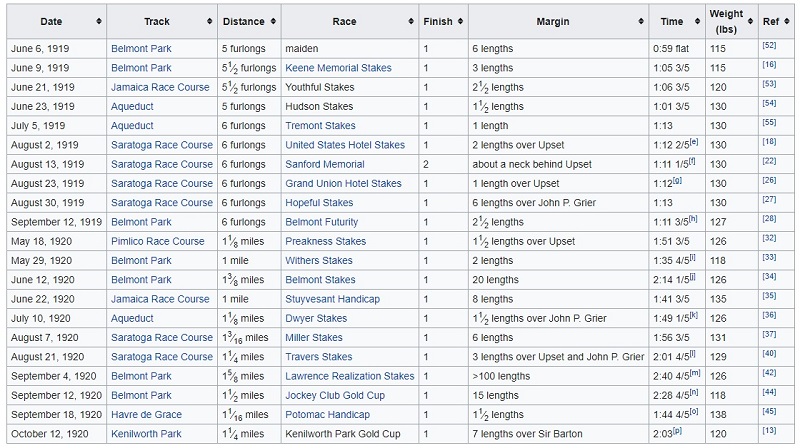
Task: Select the 'maiden' race cell
Action: pyautogui.click(x=349, y=49)
